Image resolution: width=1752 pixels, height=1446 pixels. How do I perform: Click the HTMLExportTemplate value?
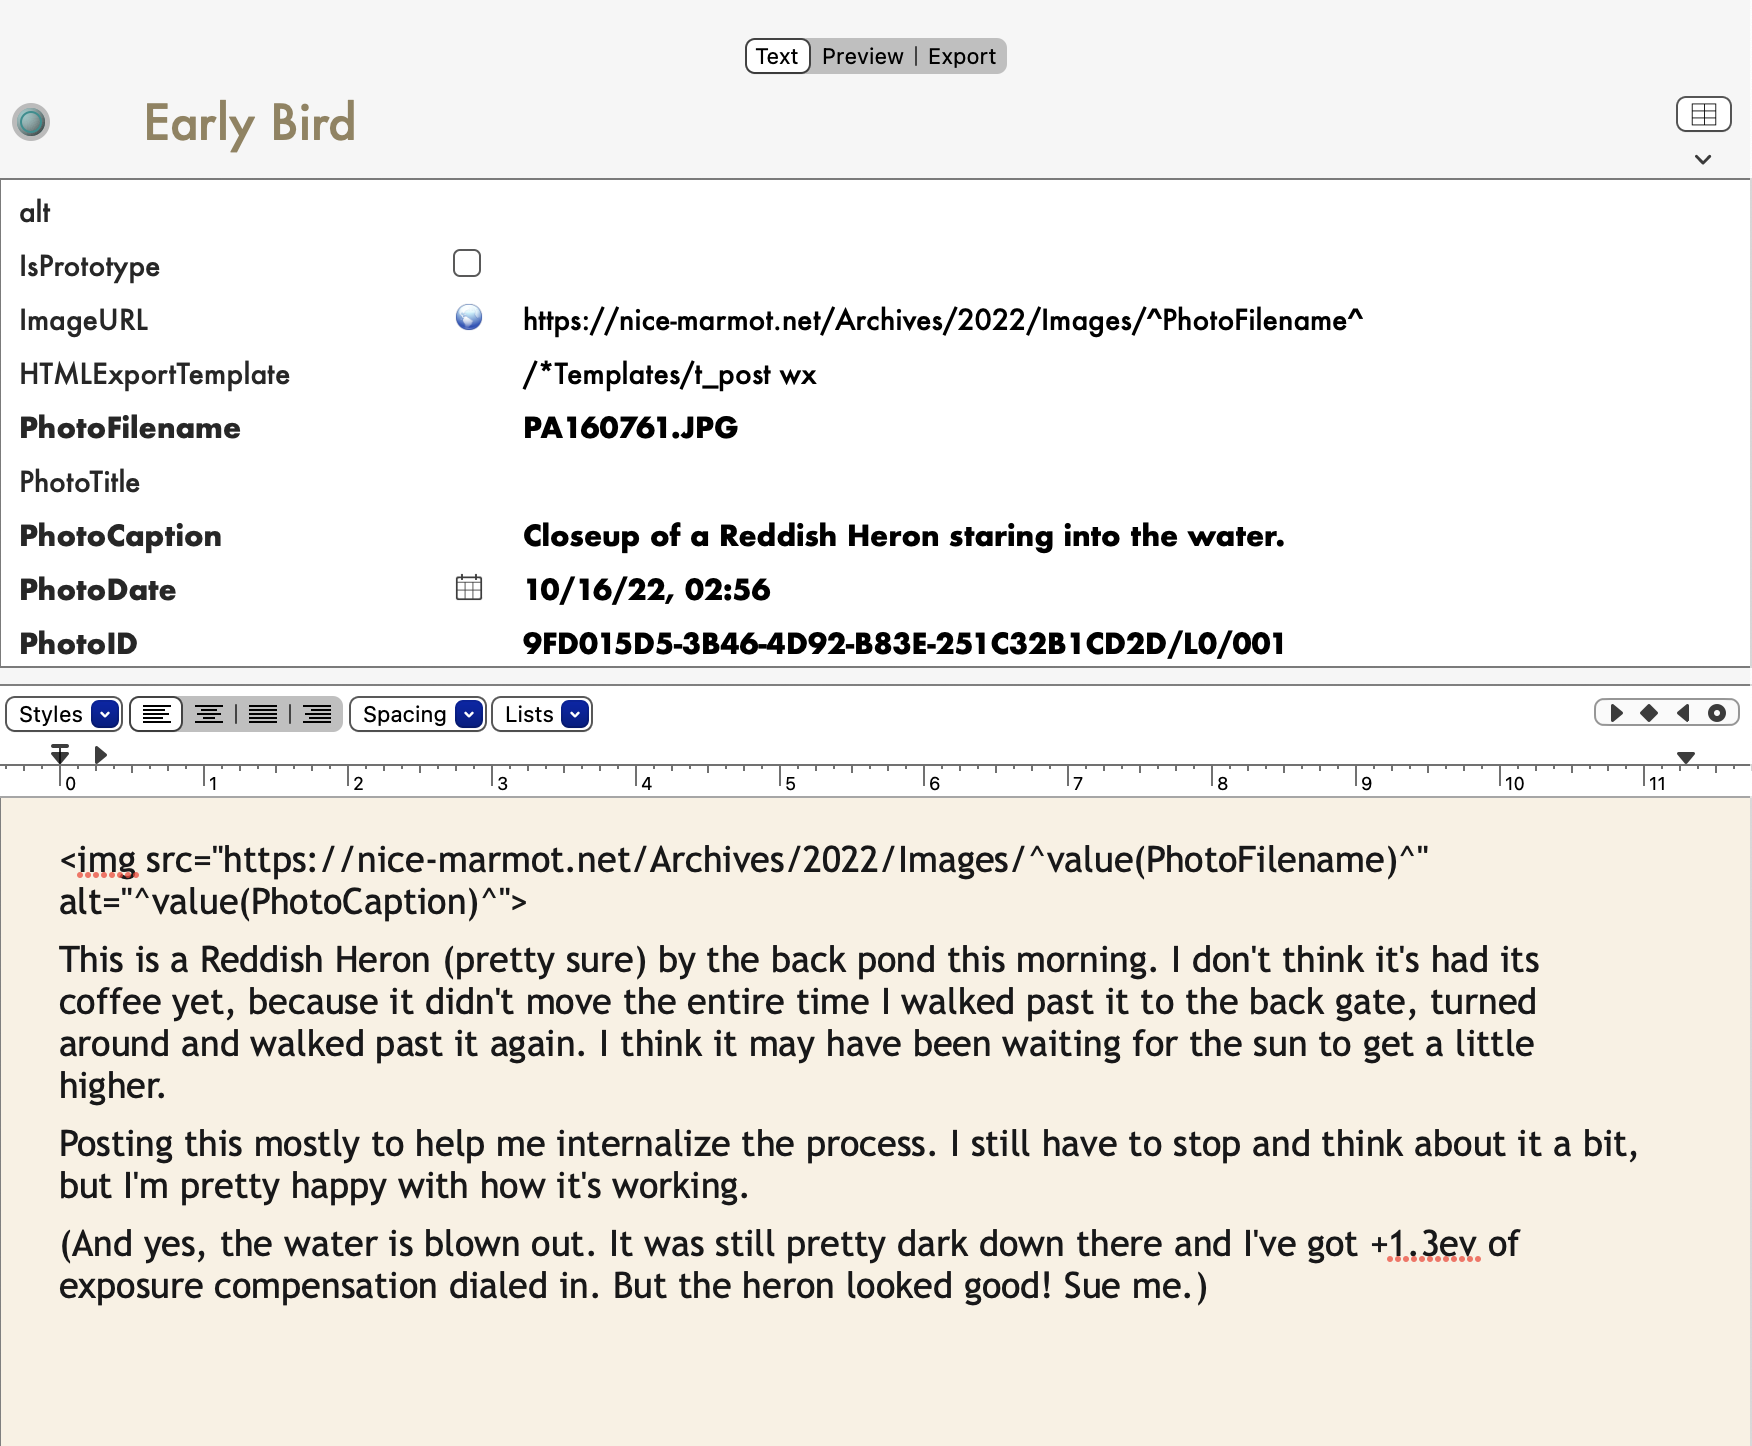click(670, 374)
